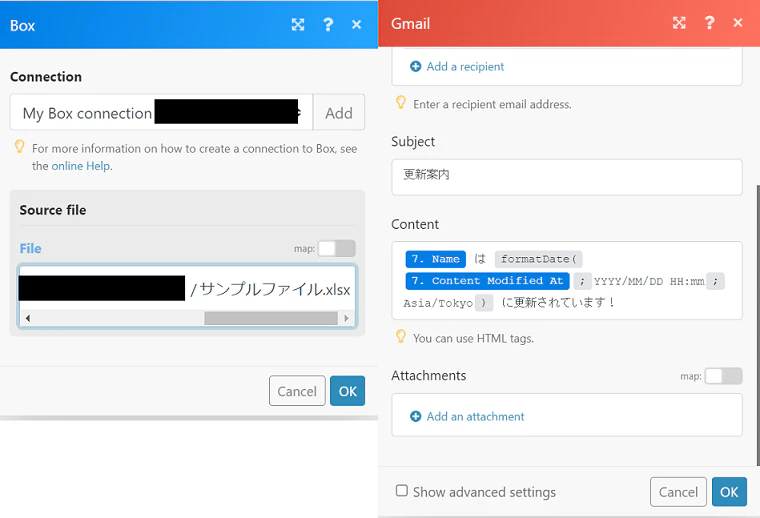Close the Box dialog
Image resolution: width=760 pixels, height=518 pixels.
(356, 25)
